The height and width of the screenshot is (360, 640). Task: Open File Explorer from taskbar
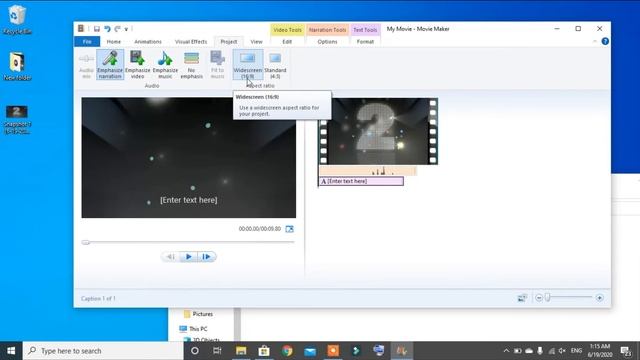click(241, 351)
